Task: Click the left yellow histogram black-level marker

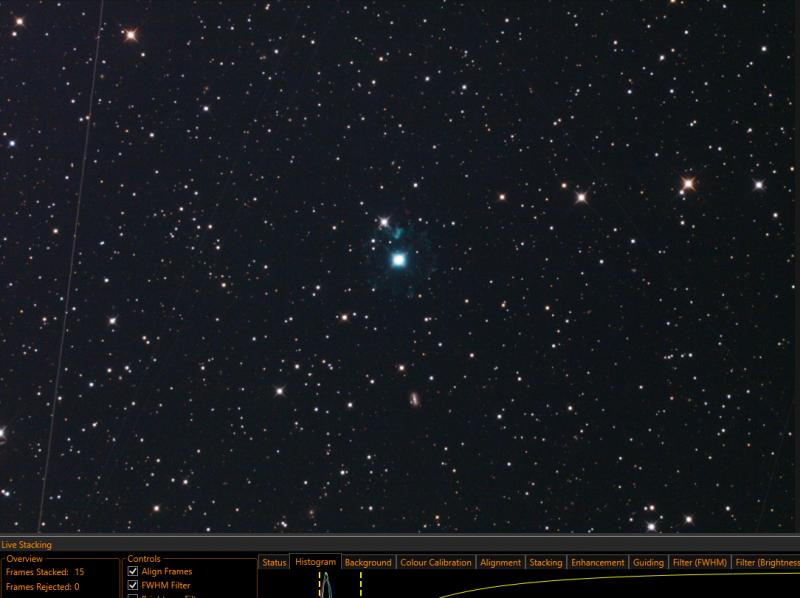Action: (319, 585)
